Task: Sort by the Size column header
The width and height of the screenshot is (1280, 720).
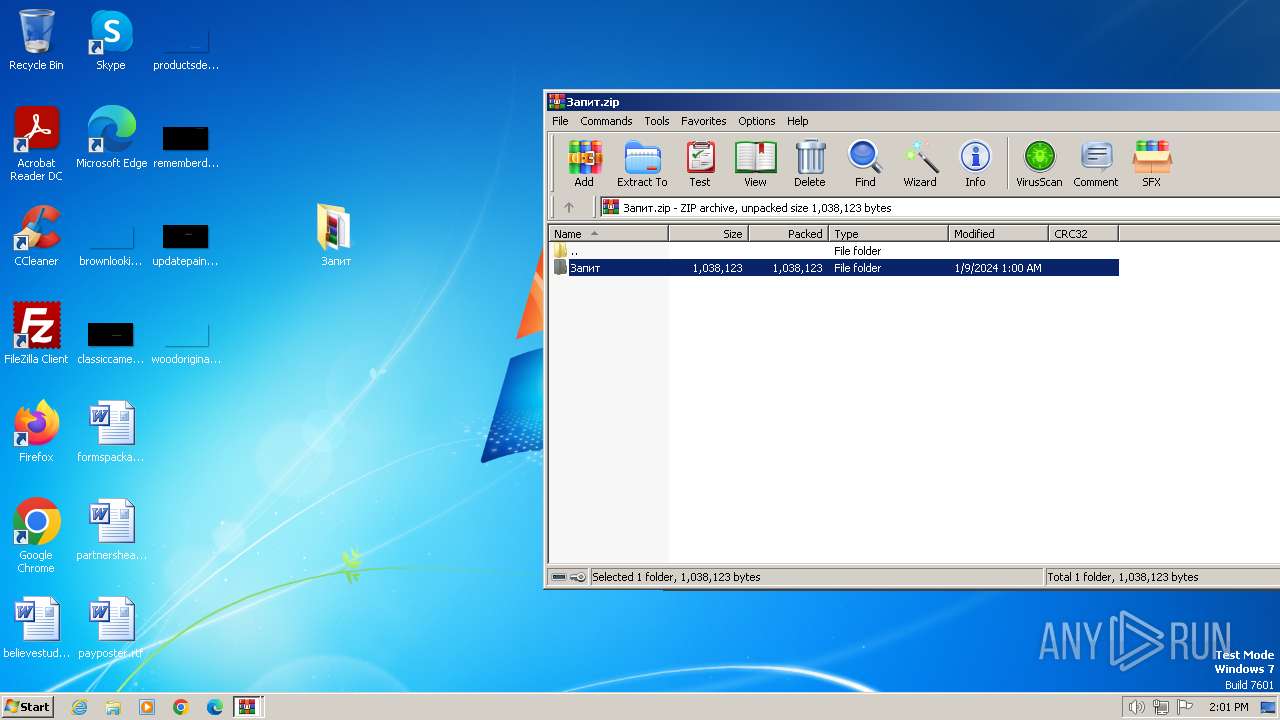Action: coord(708,234)
